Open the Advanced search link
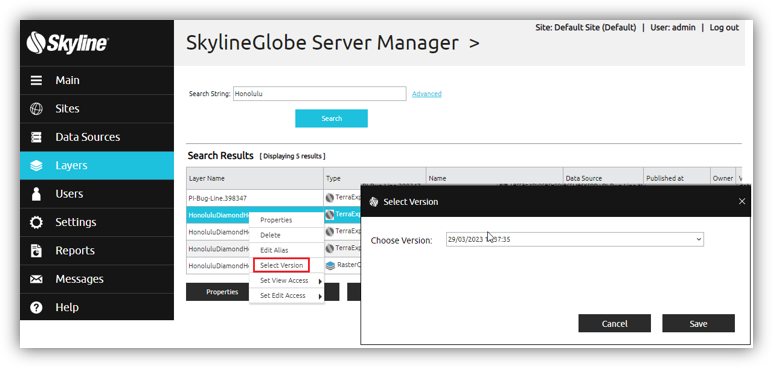The height and width of the screenshot is (368, 773). pyautogui.click(x=426, y=94)
